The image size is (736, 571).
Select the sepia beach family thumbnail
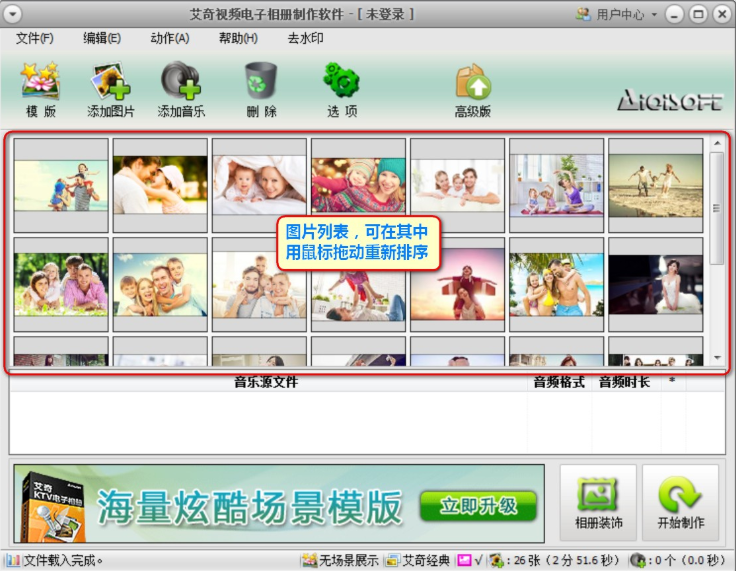(656, 185)
